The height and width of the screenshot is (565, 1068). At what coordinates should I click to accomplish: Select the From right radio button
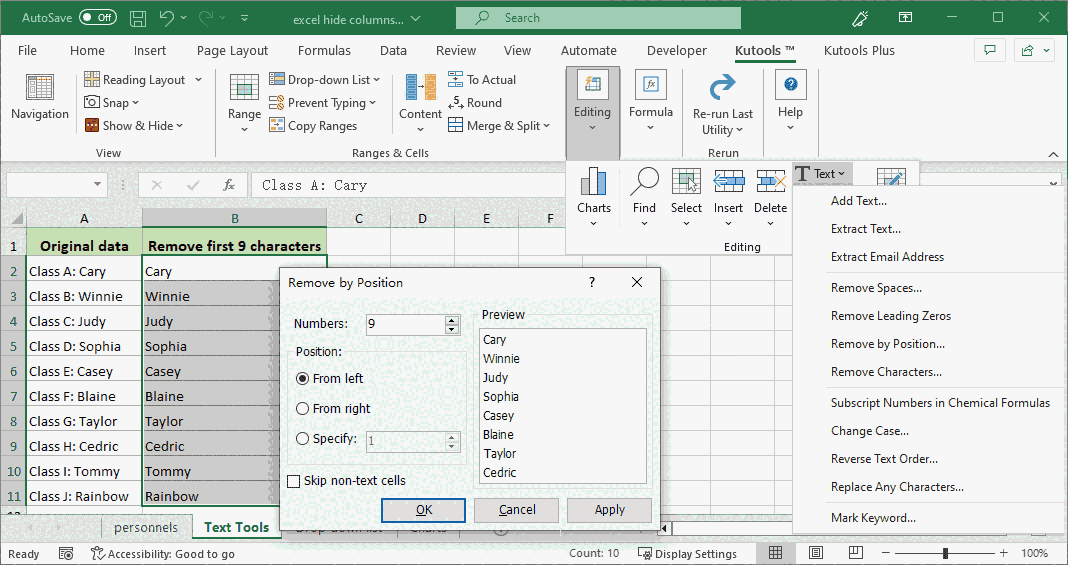click(303, 408)
